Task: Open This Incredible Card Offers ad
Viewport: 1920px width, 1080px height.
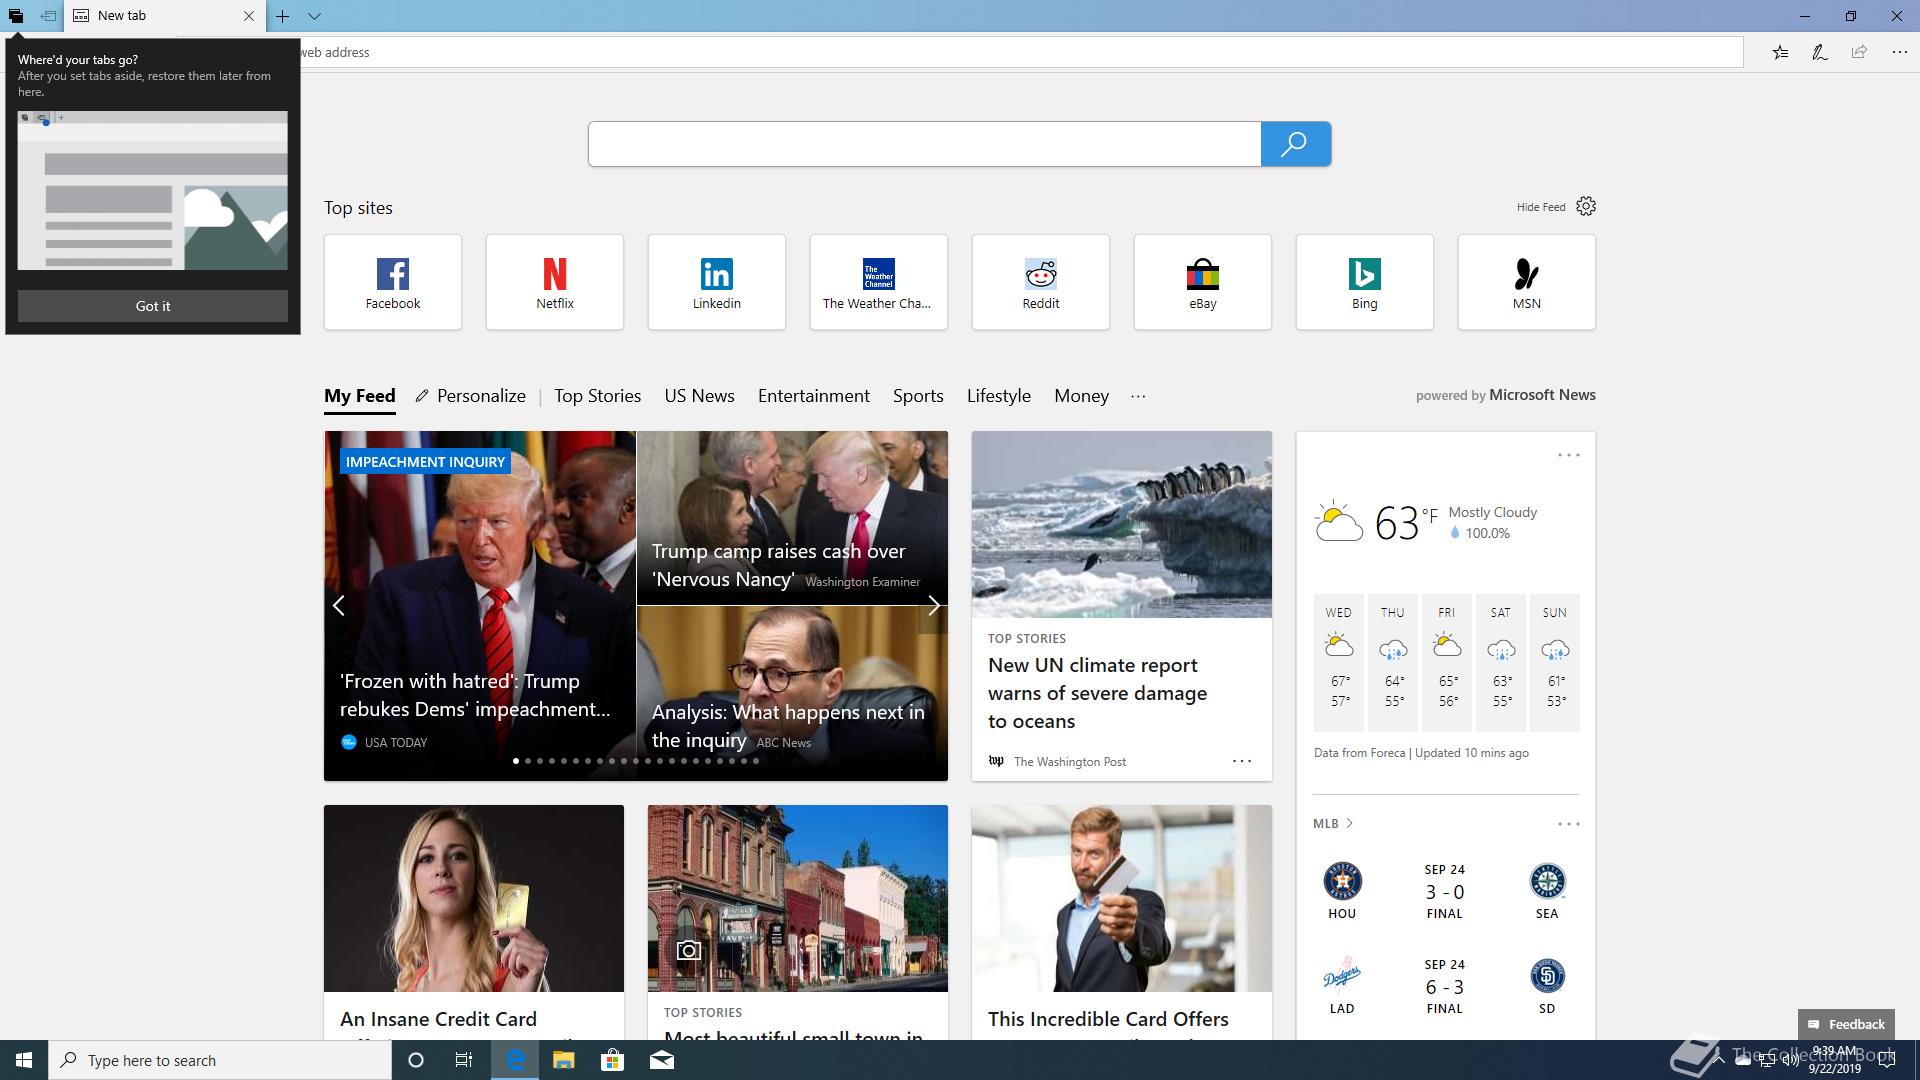Action: pyautogui.click(x=1122, y=922)
